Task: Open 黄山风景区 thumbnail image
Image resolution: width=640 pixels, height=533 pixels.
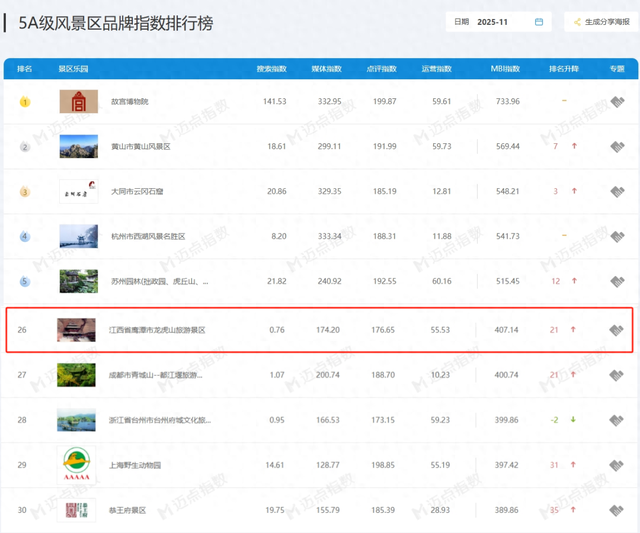Action: 79,146
